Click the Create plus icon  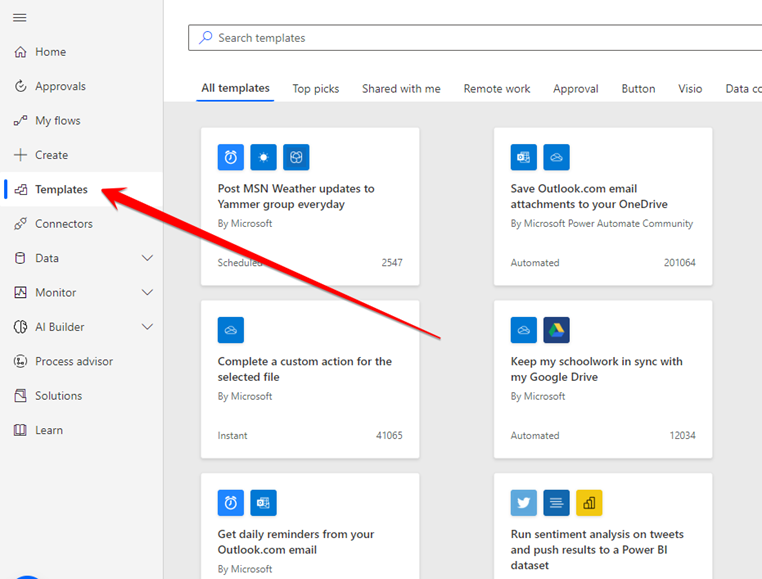[x=20, y=155]
